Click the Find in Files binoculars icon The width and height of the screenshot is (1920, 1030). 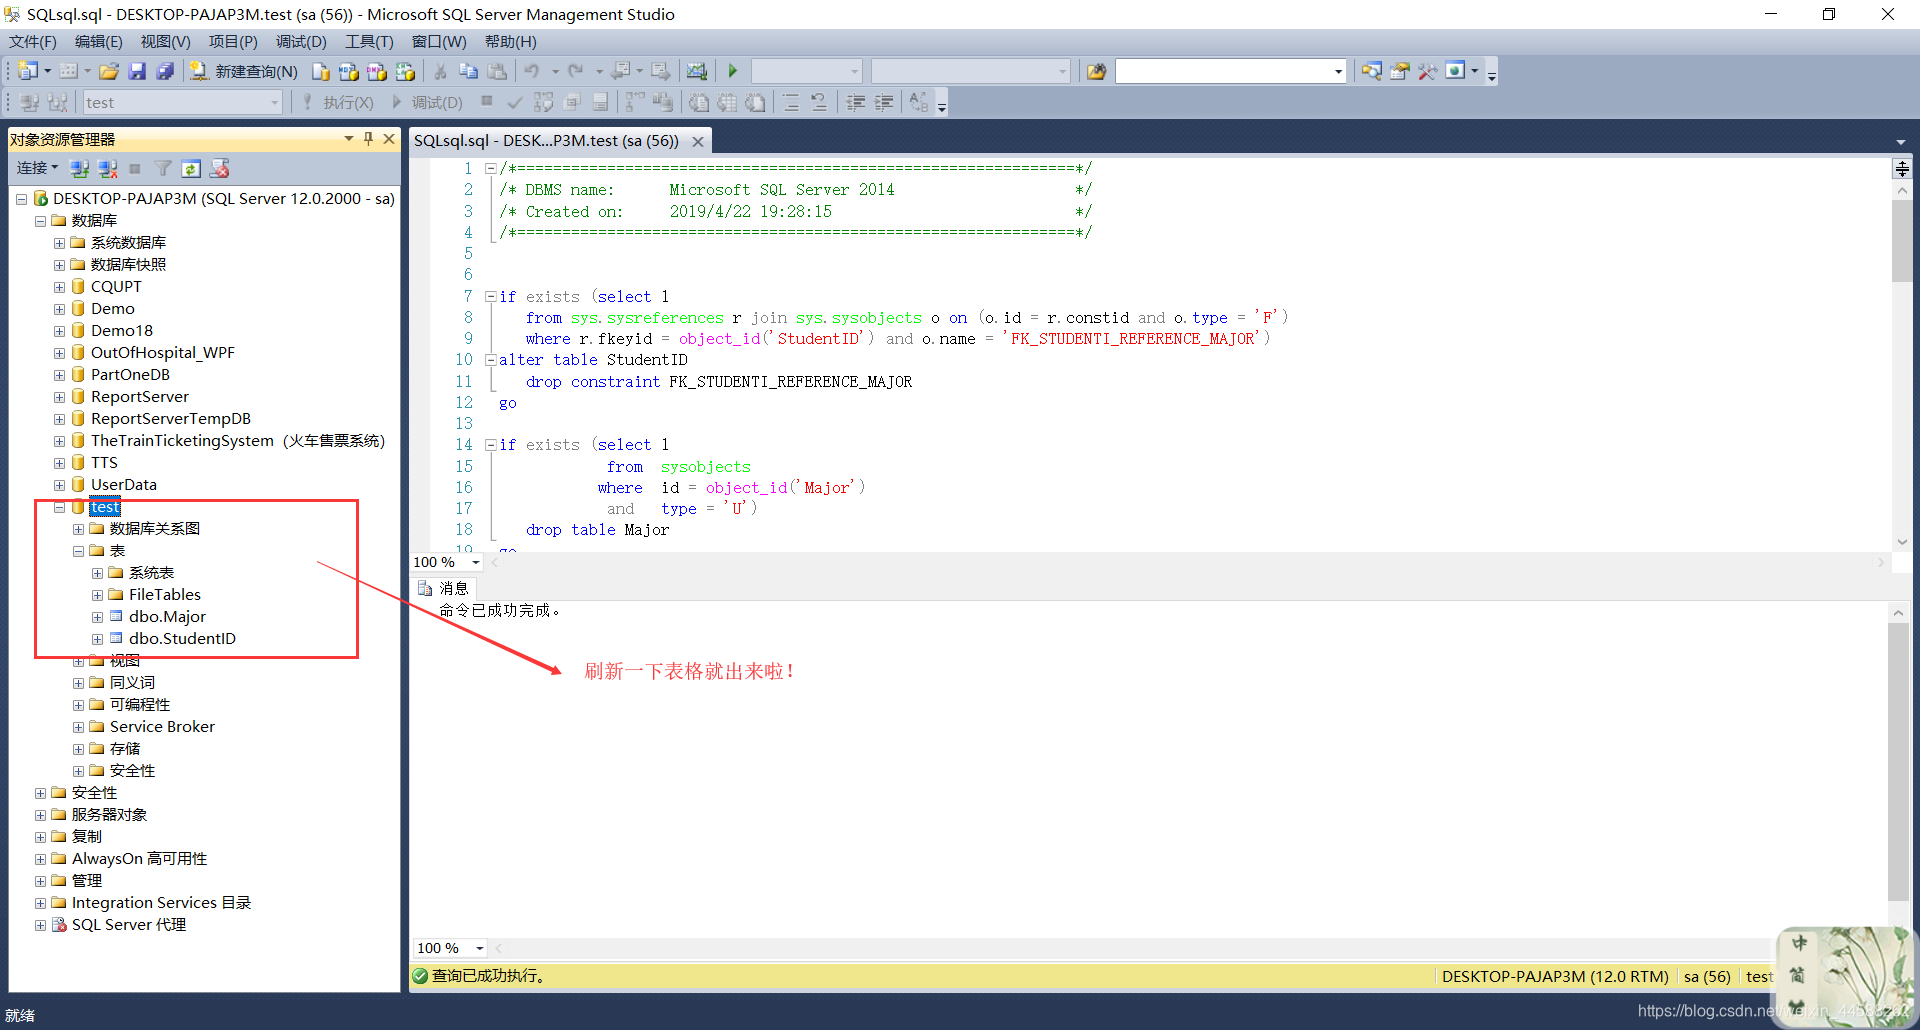1097,71
